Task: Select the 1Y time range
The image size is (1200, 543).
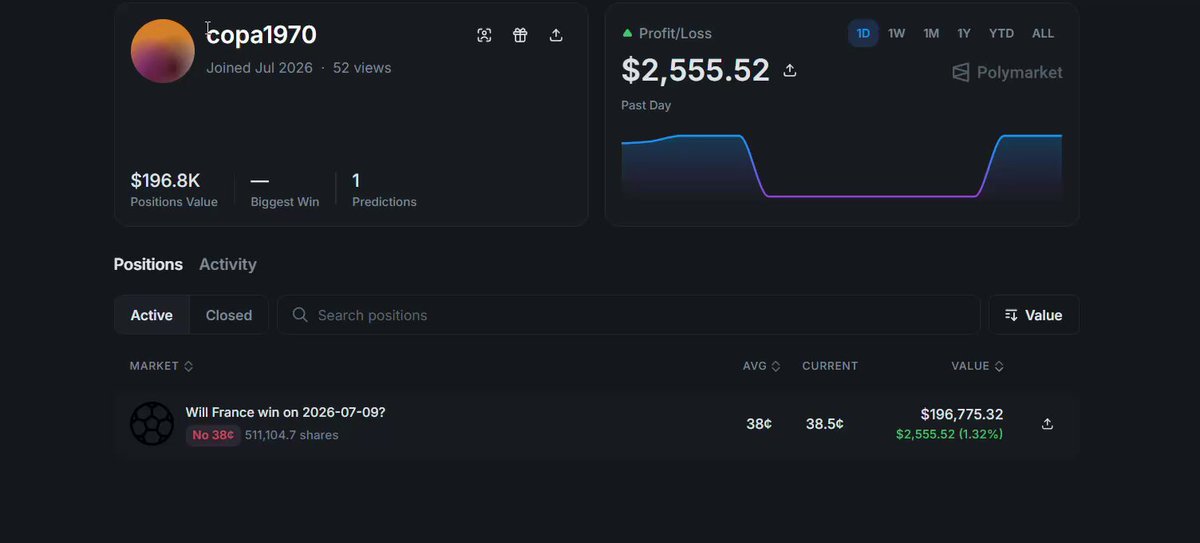Action: (x=964, y=33)
